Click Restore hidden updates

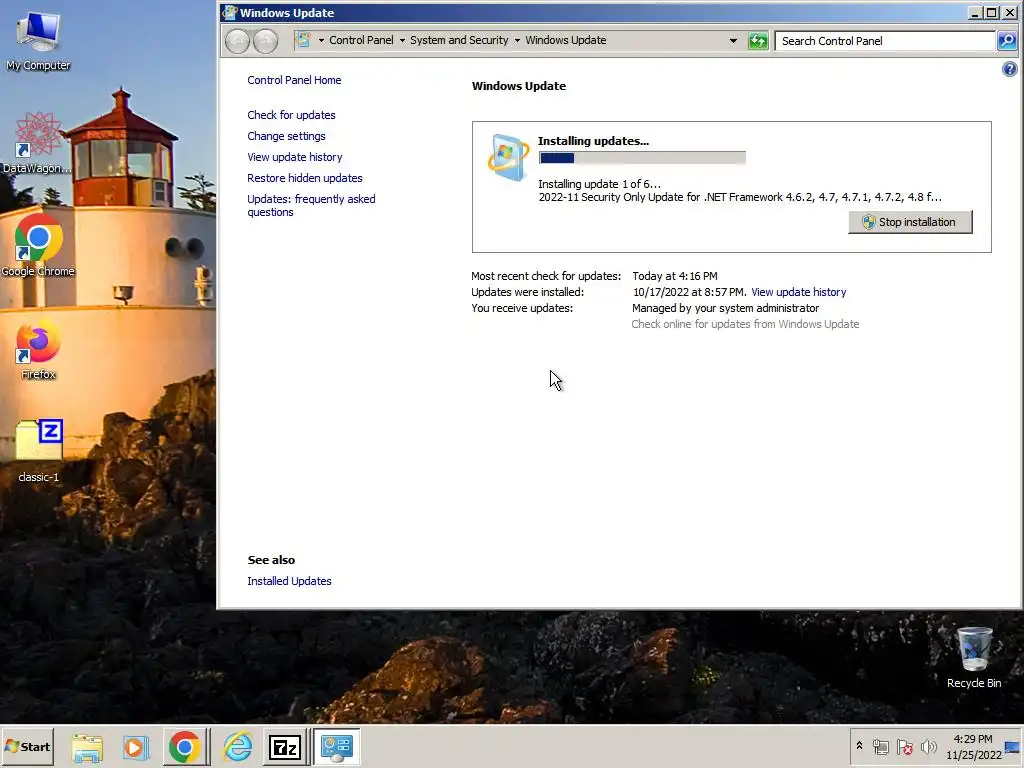304,178
